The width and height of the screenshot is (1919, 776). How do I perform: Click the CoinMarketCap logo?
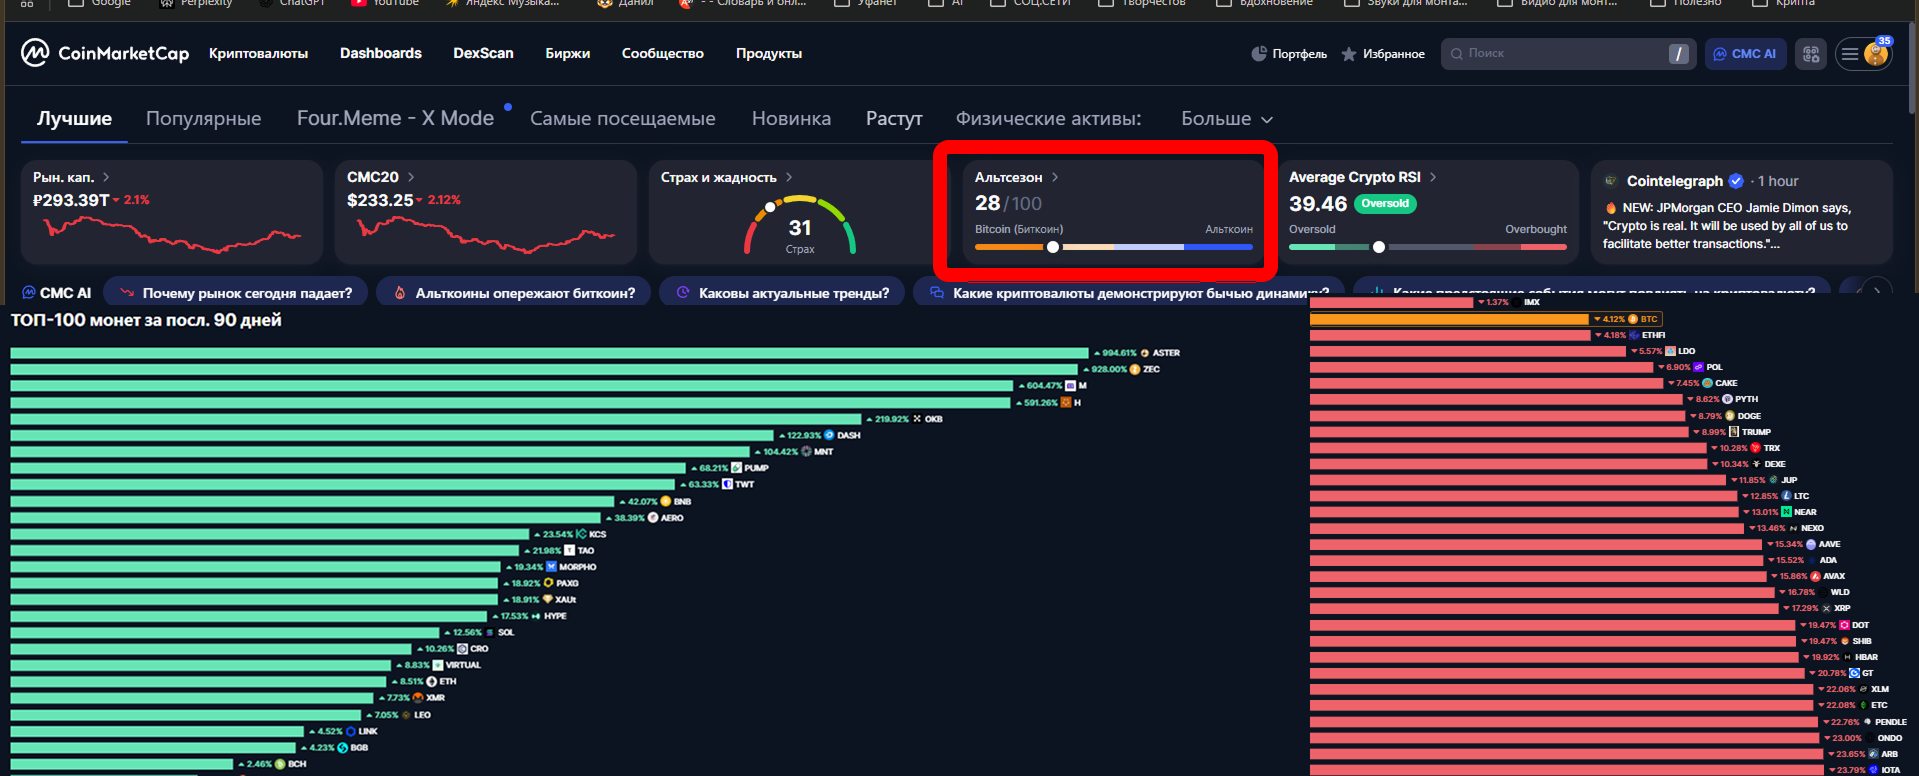(105, 53)
